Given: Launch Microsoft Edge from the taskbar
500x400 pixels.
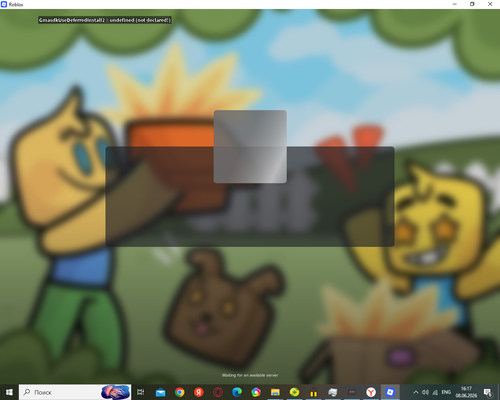Looking at the screenshot, I should click(237, 392).
